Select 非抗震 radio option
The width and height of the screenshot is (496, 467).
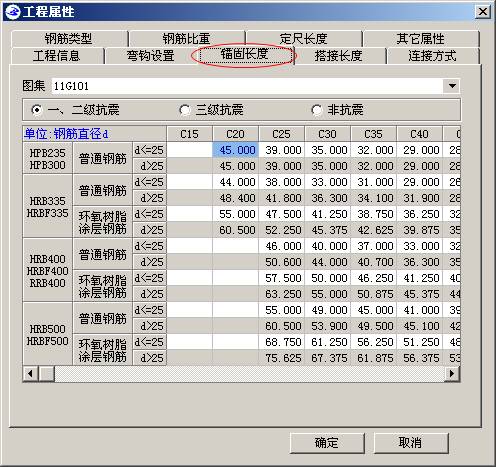pyautogui.click(x=317, y=110)
